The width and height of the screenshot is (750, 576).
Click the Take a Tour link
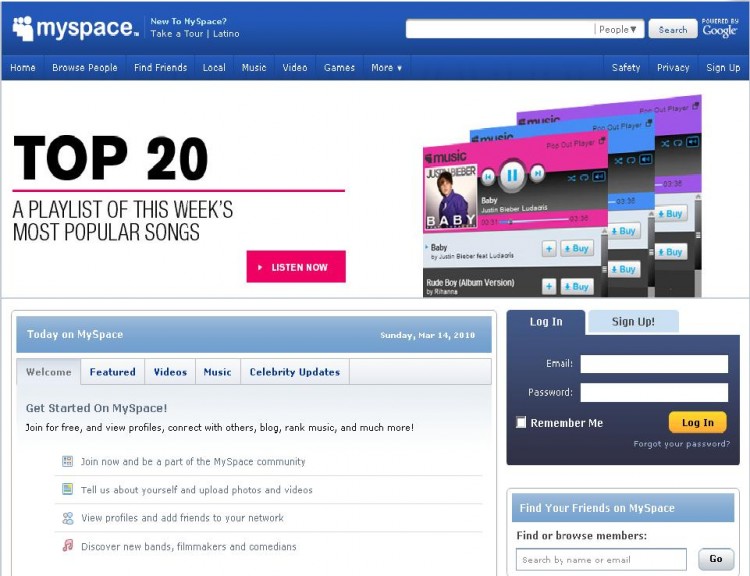pyautogui.click(x=176, y=34)
